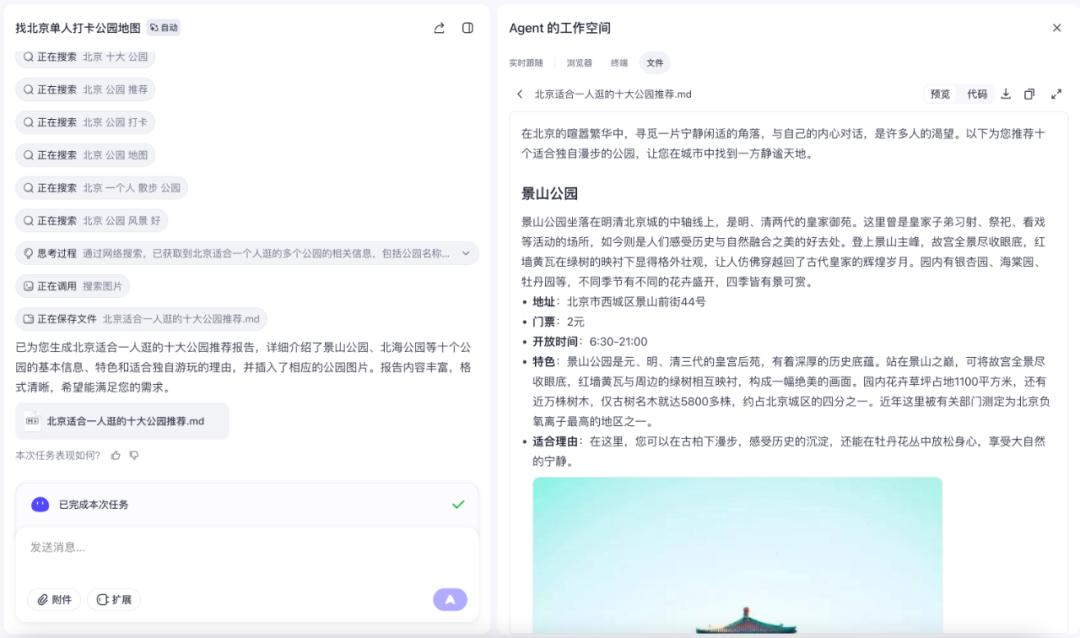Image resolution: width=1080 pixels, height=638 pixels.
Task: Click the thumbs down feedback icon
Action: pyautogui.click(x=134, y=455)
